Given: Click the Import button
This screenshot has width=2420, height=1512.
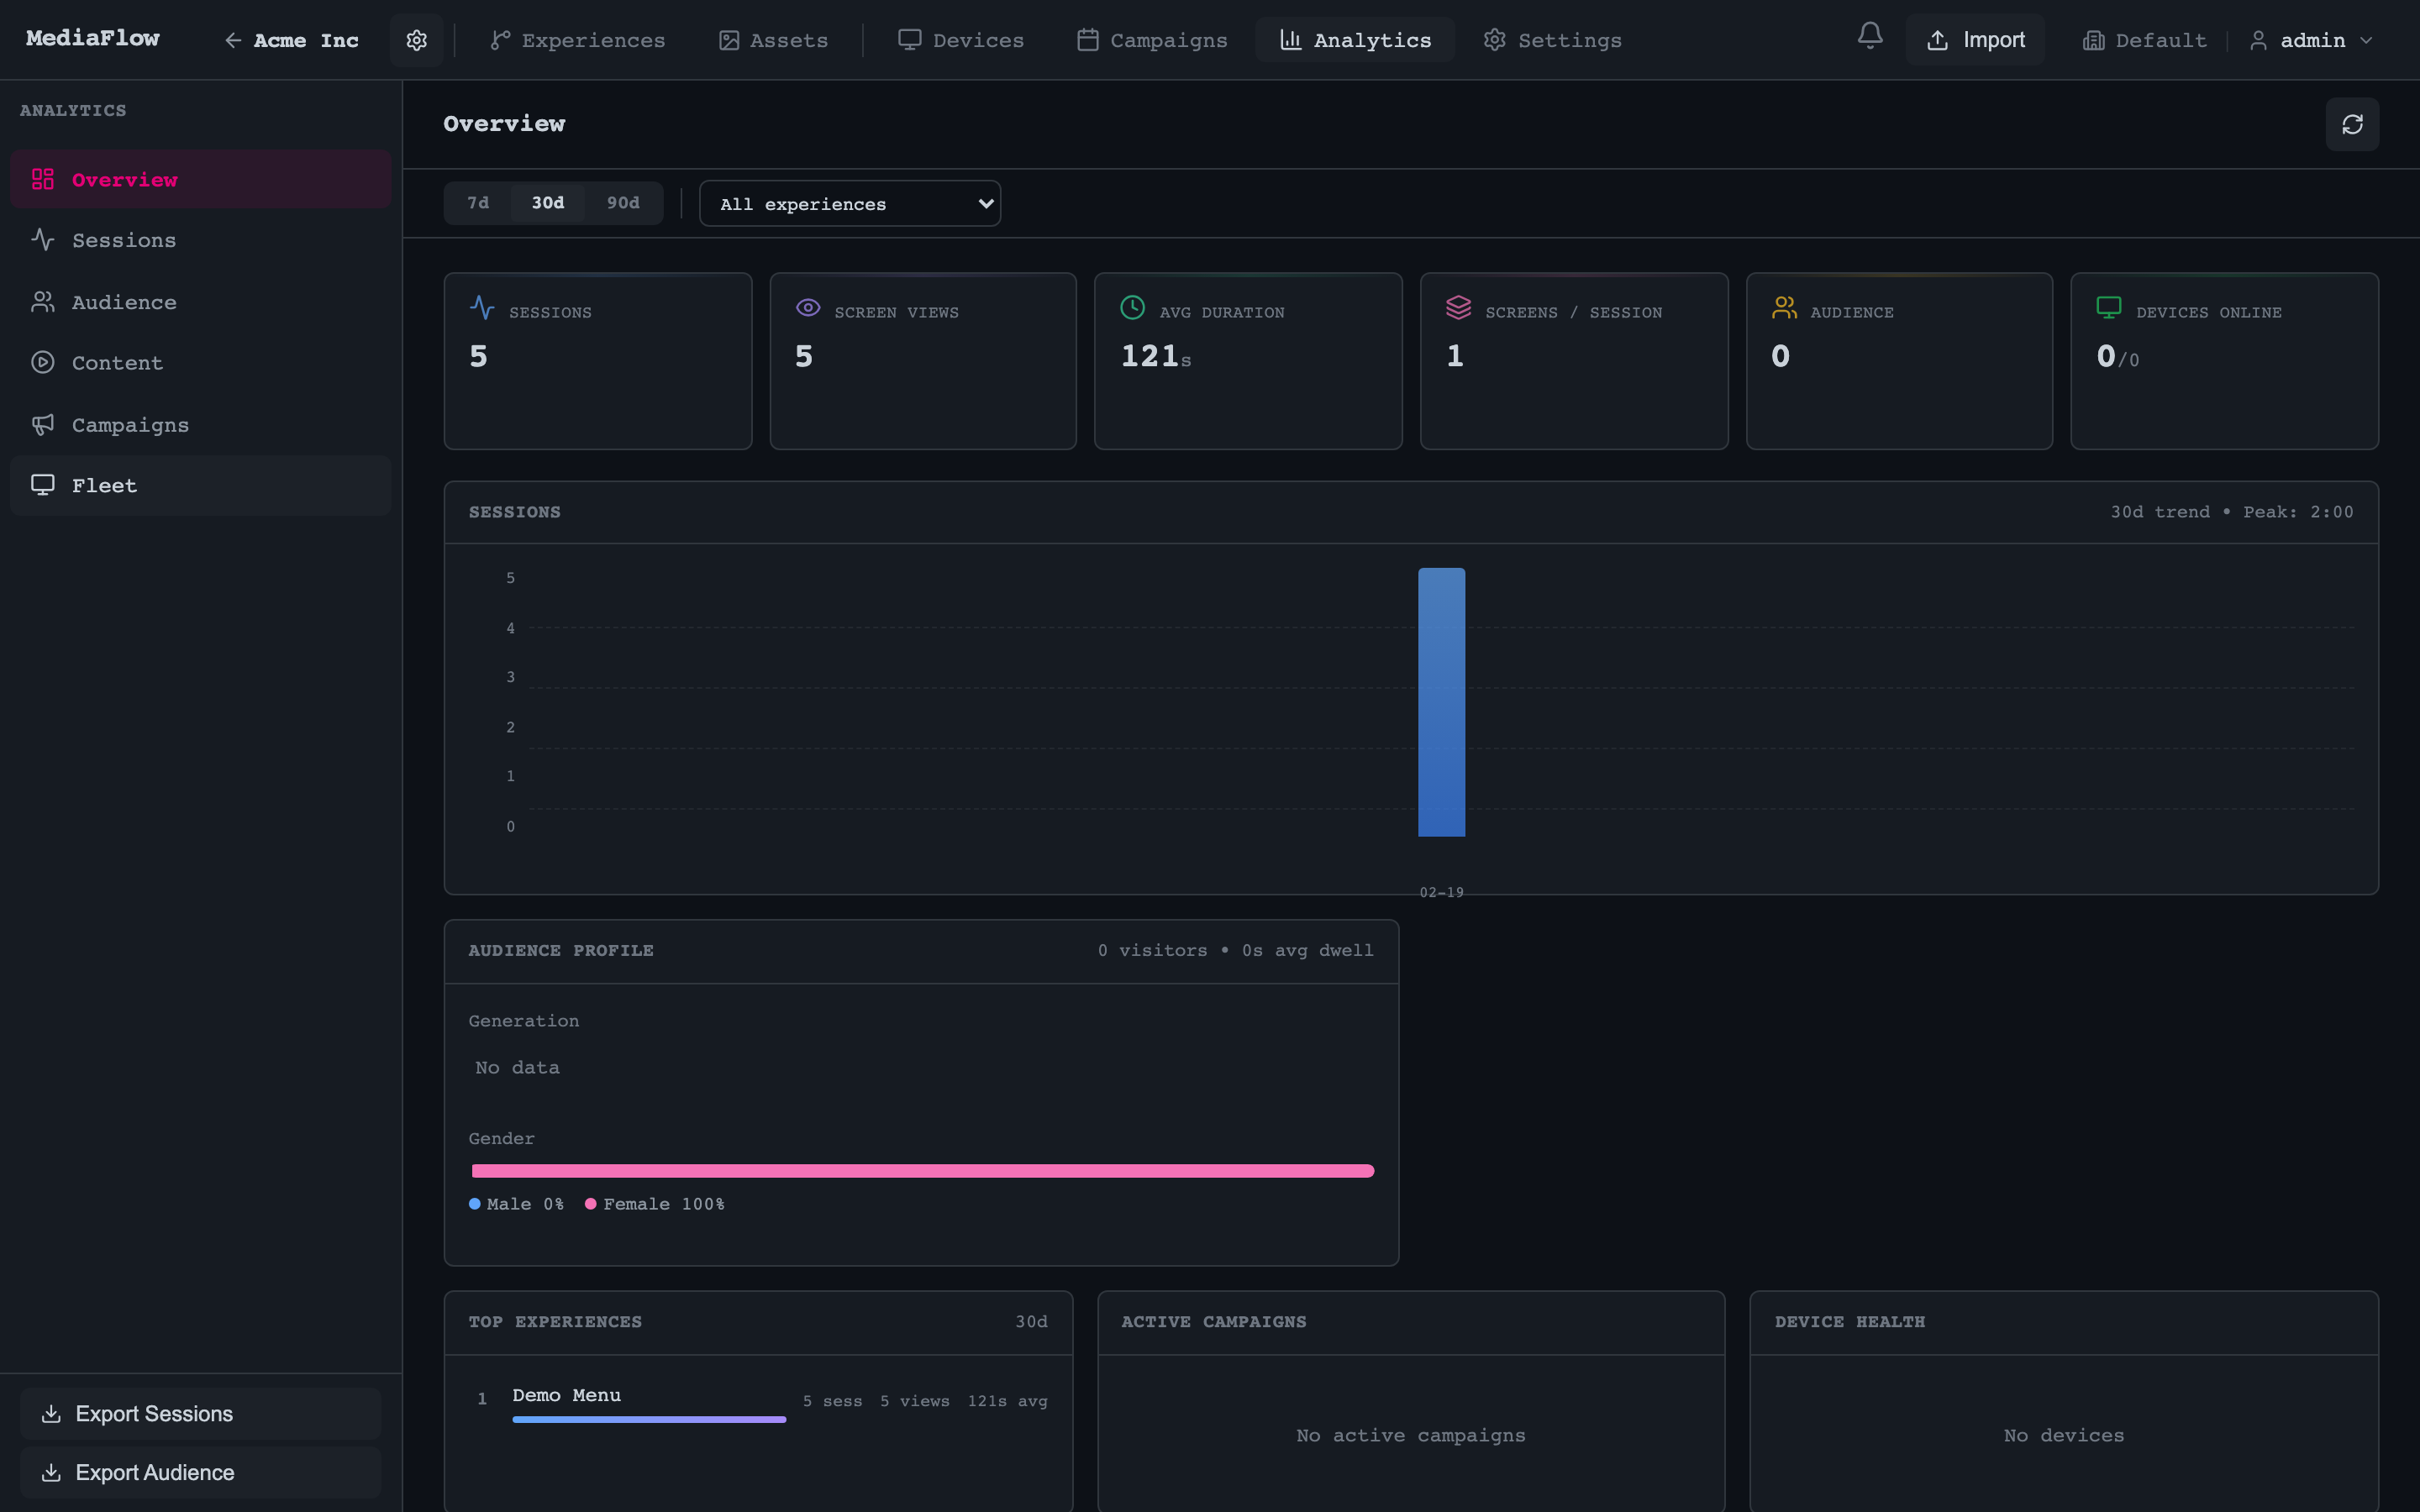Looking at the screenshot, I should pos(1975,39).
